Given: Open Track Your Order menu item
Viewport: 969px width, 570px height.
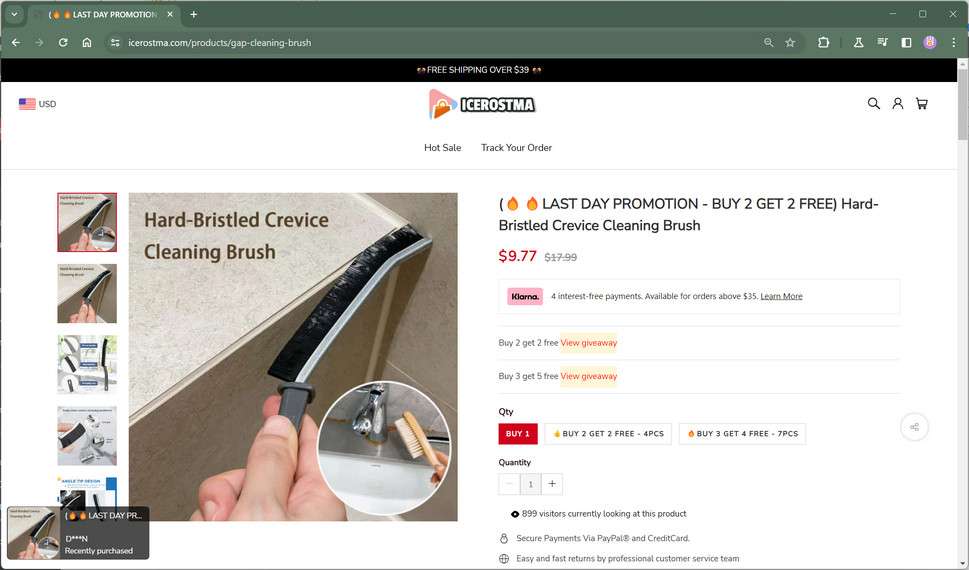Looking at the screenshot, I should click(x=517, y=148).
